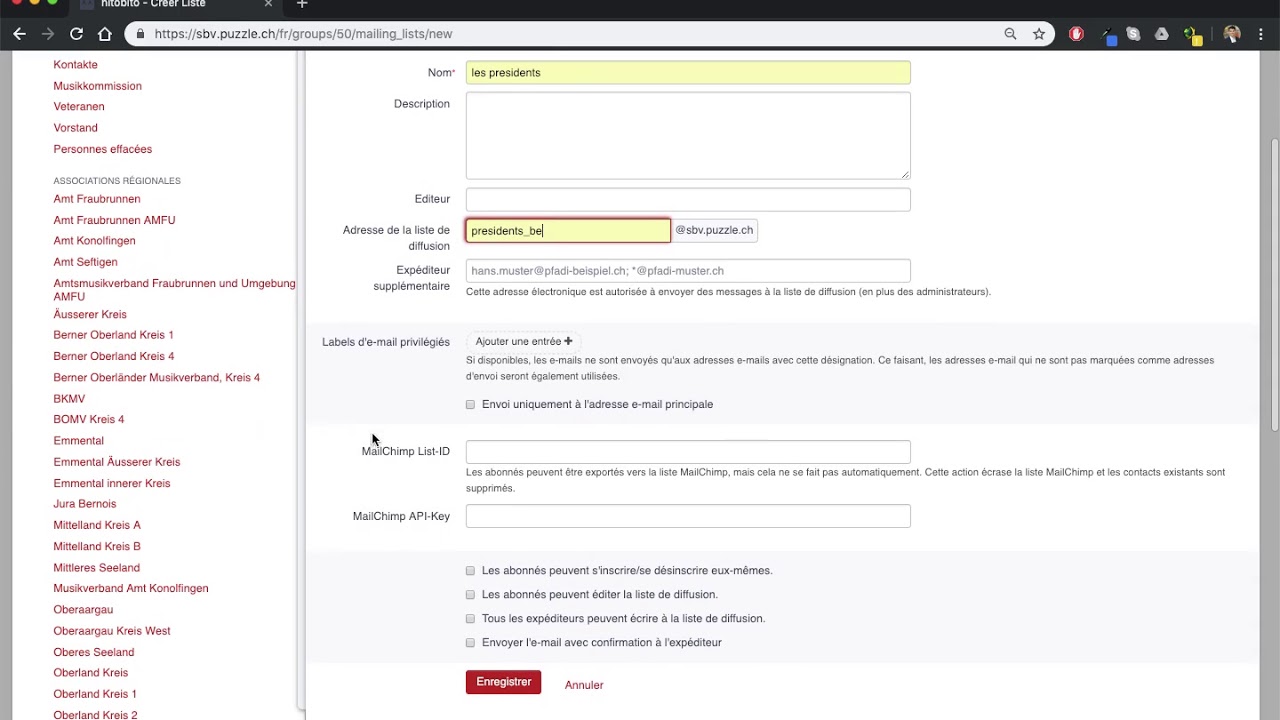Open Mittelland Kreis B link
Viewport: 1280px width, 720px height.
pos(97,546)
